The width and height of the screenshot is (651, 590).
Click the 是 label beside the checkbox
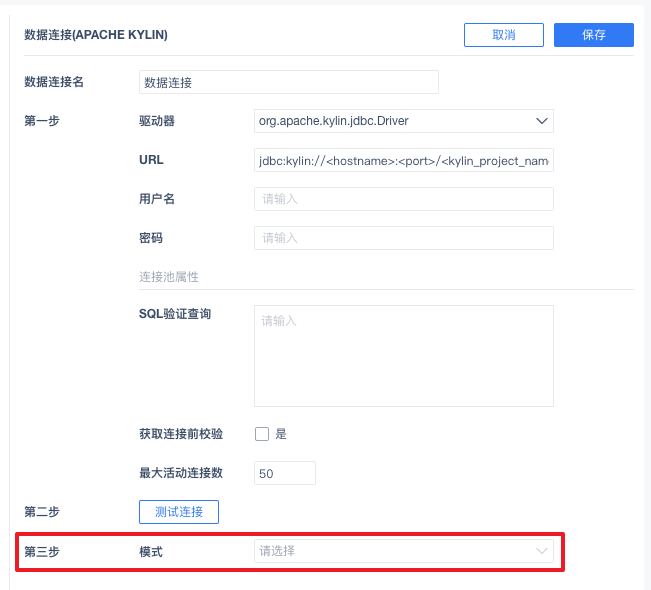click(281, 434)
